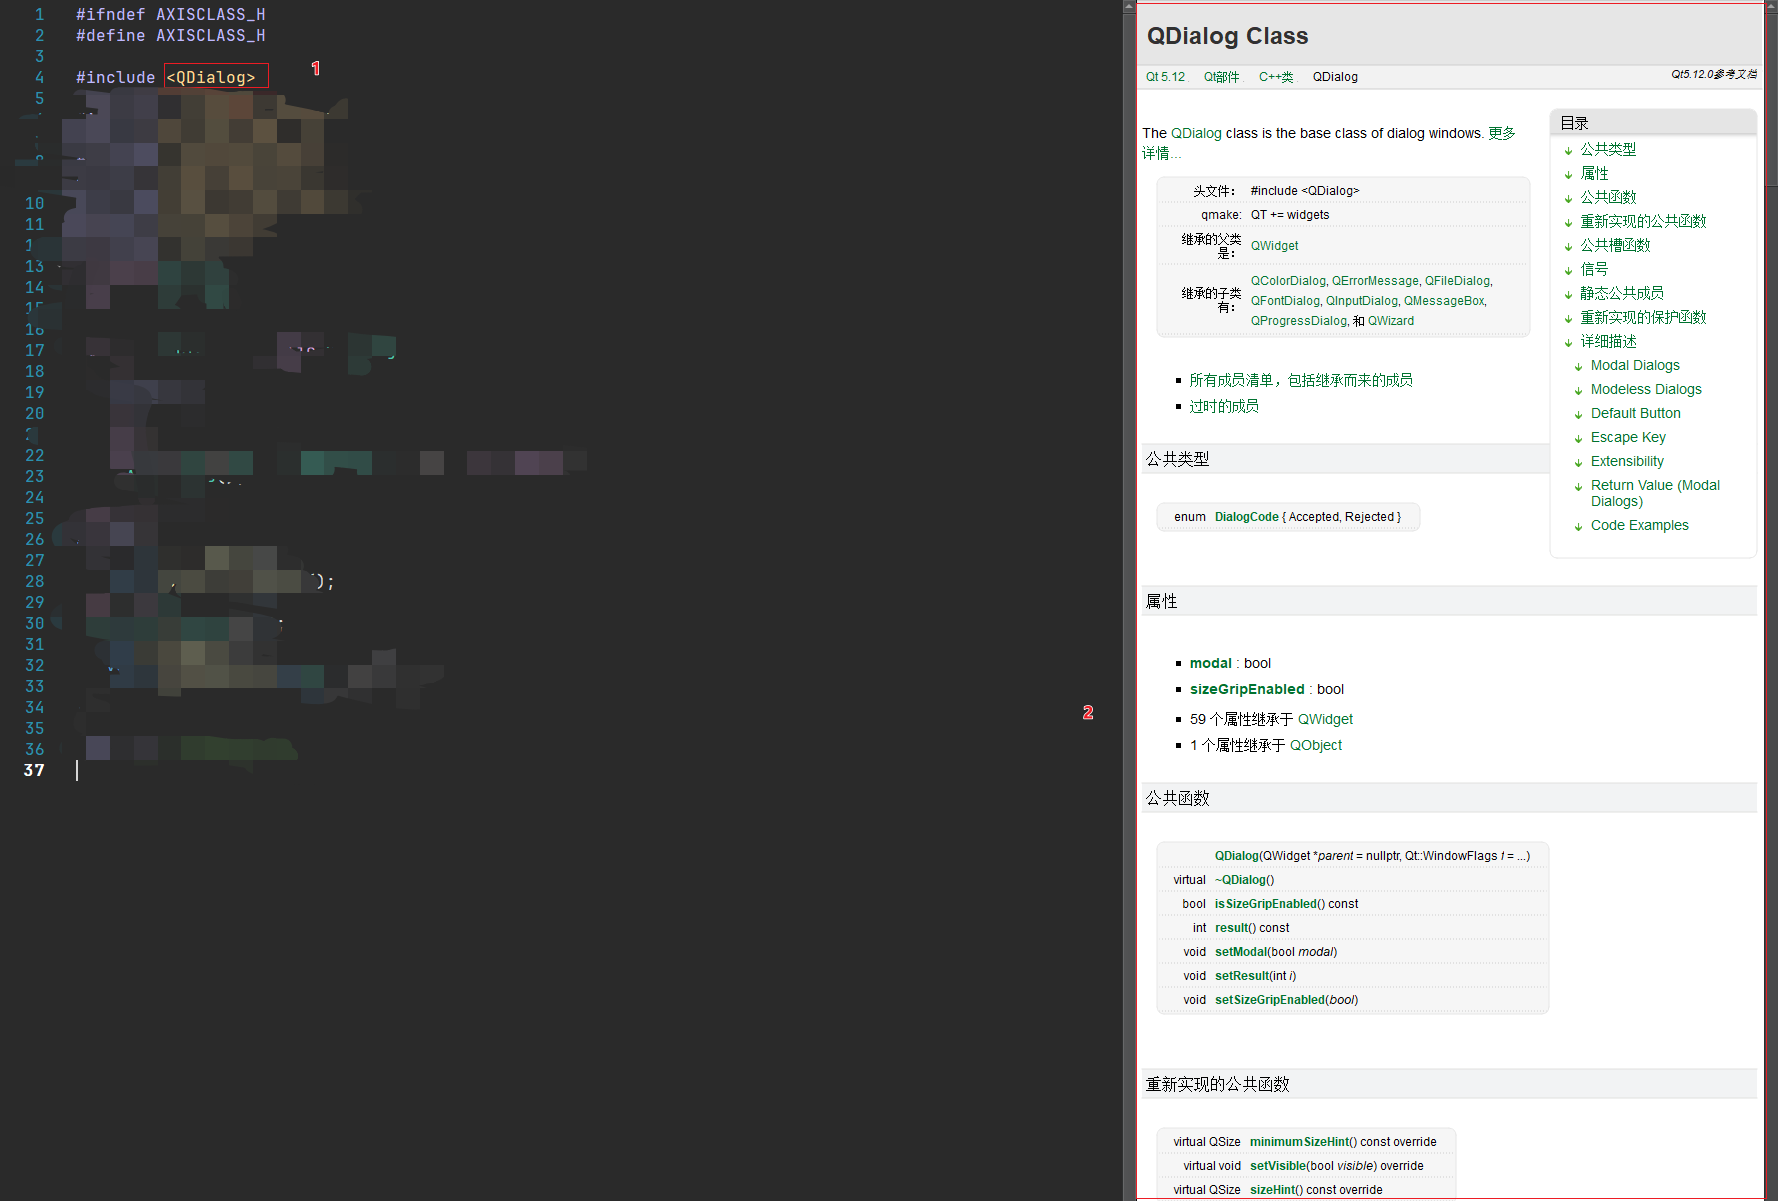Open the isSizeGripEnabled function link
This screenshot has width=1778, height=1201.
(1266, 904)
